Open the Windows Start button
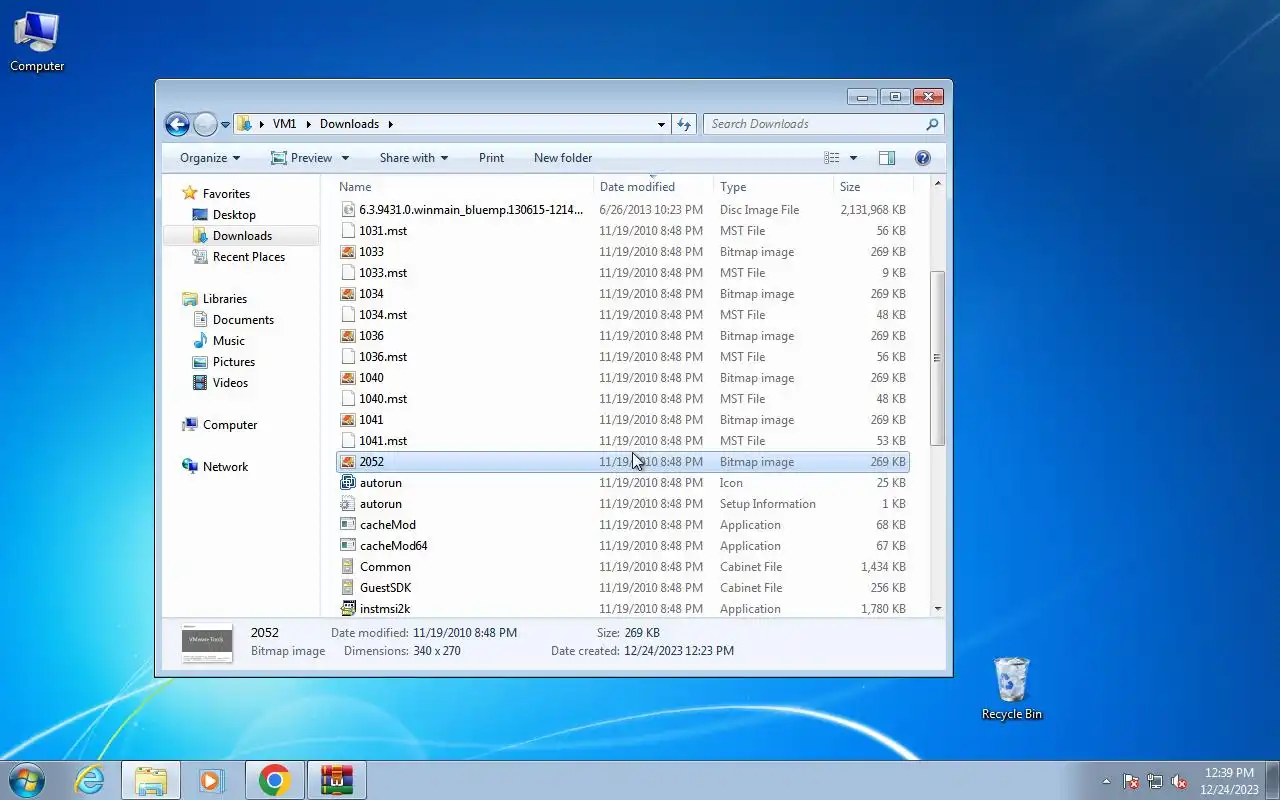This screenshot has height=800, width=1280. pos(27,780)
